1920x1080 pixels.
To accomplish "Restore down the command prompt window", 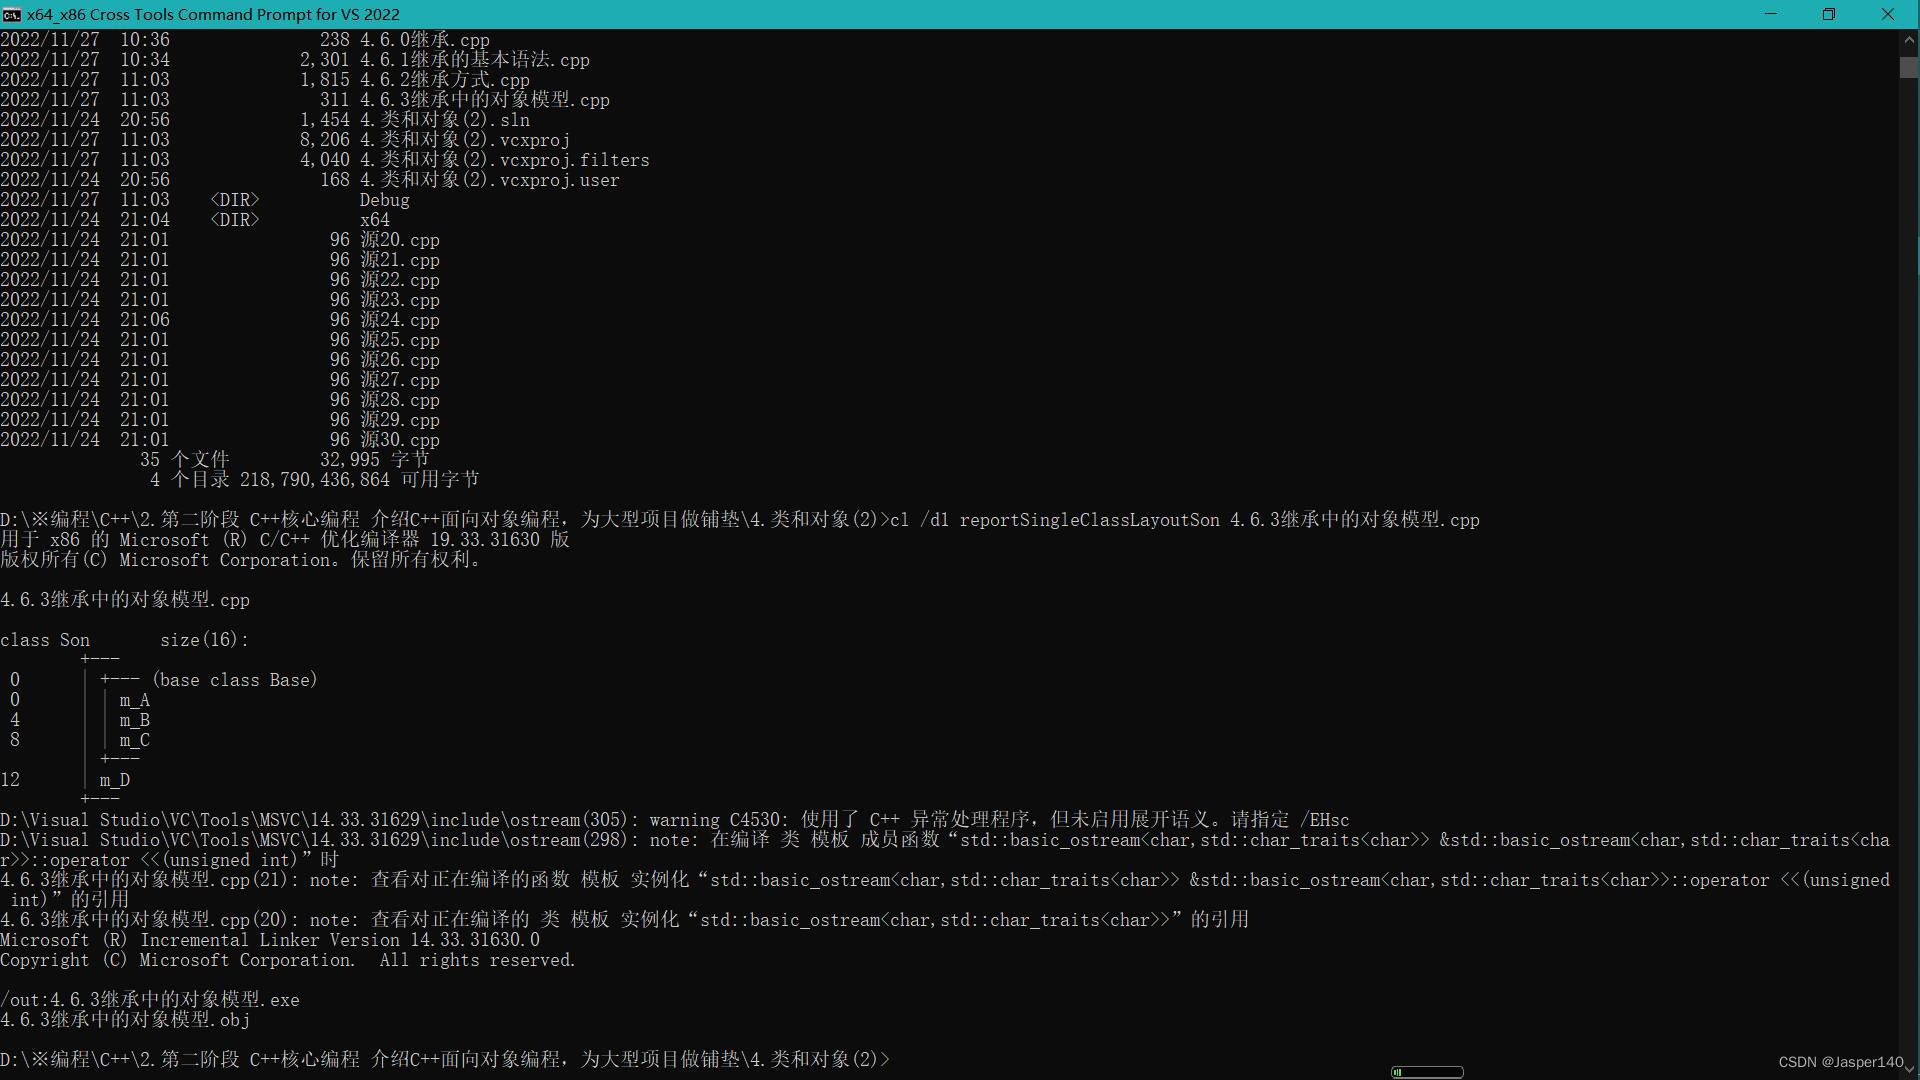I will pyautogui.click(x=1829, y=14).
